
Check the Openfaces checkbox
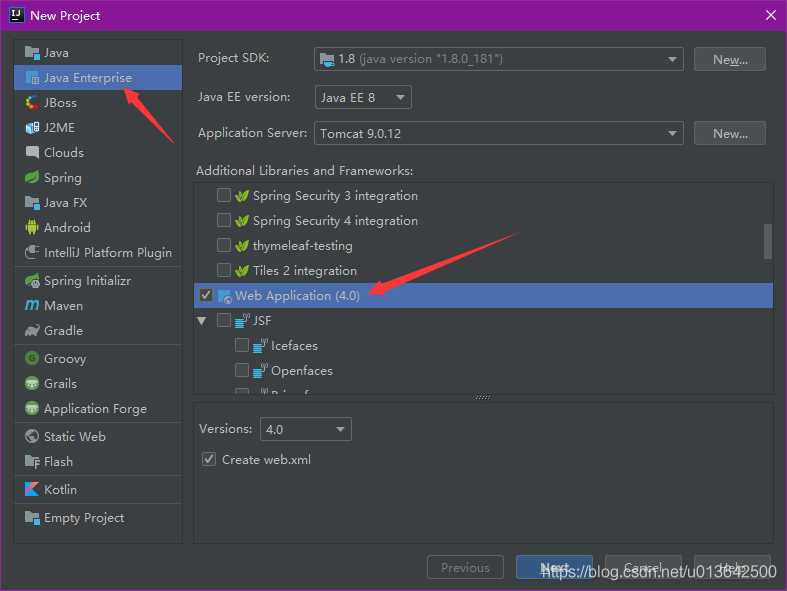[x=242, y=370]
